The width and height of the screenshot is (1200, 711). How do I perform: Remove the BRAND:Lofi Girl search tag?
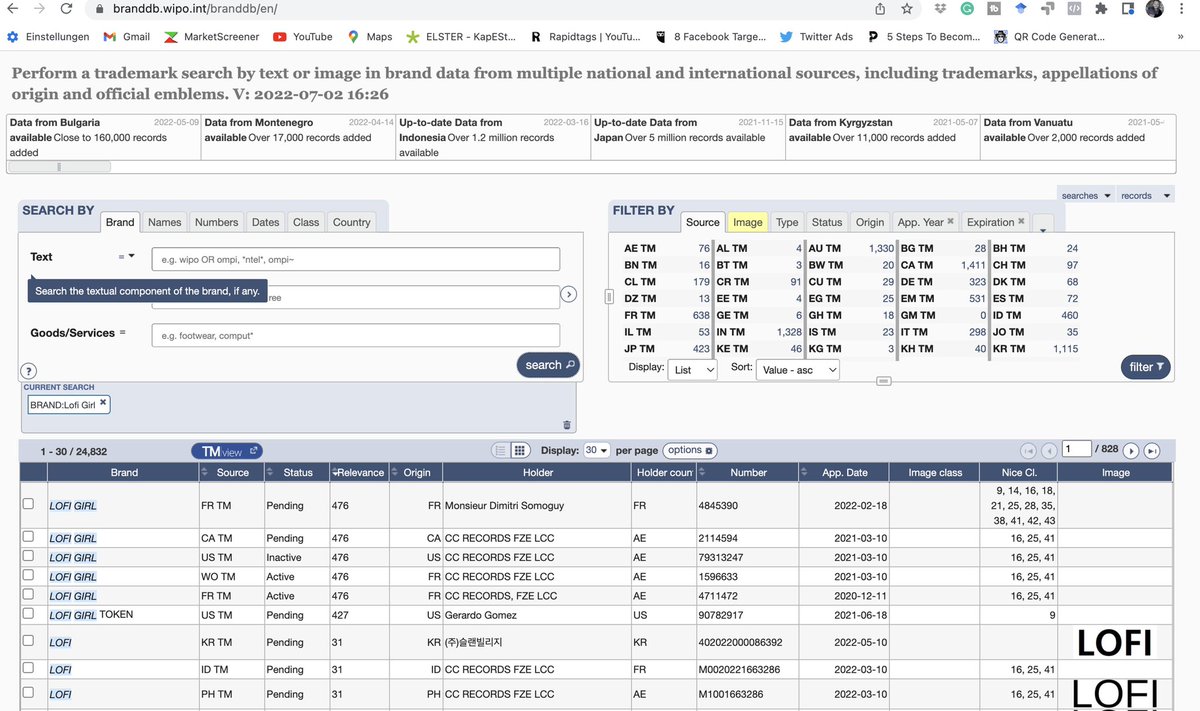(102, 402)
